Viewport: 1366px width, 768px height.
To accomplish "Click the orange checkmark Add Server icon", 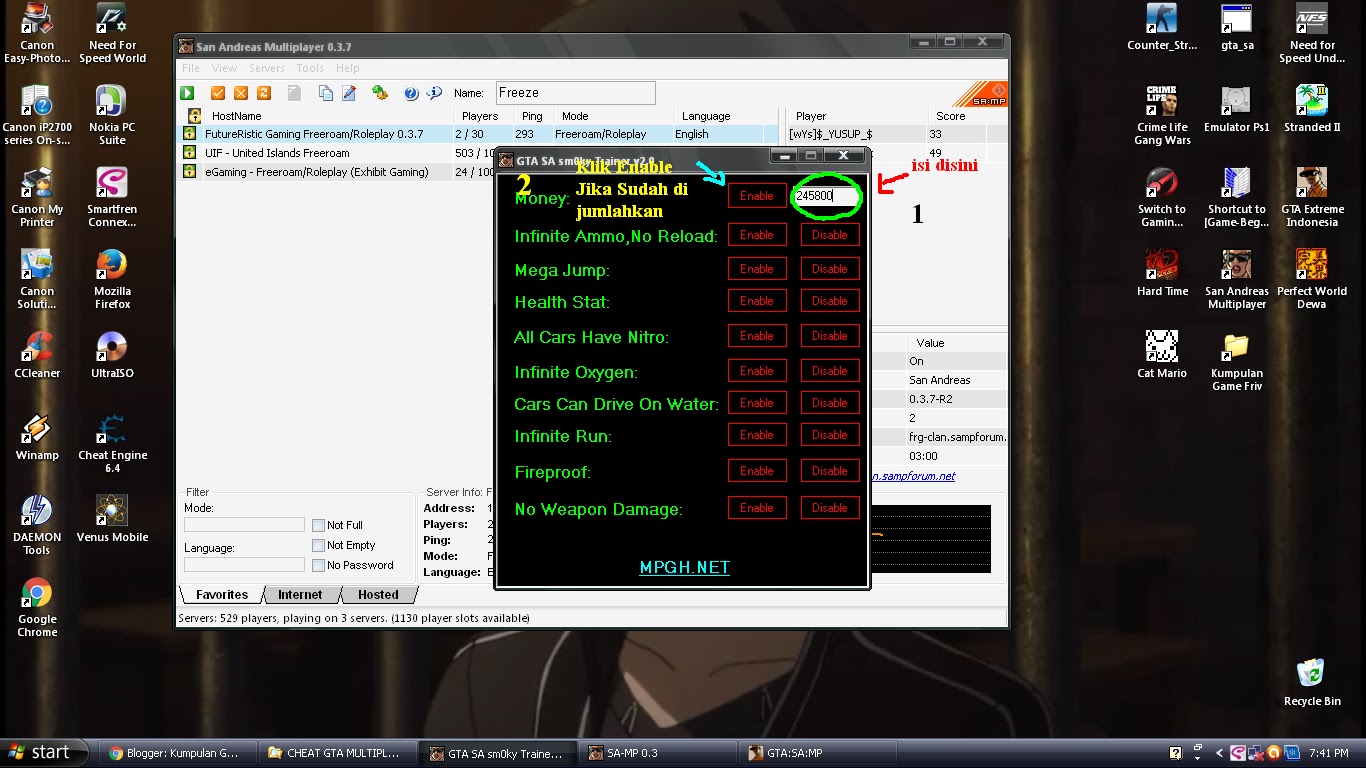I will [x=218, y=93].
